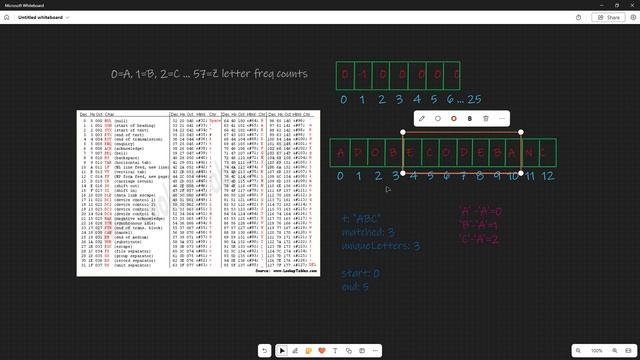The image size is (640, 360).
Task: Click the 'uniqueLetters: 3' text
Action: click(381, 246)
